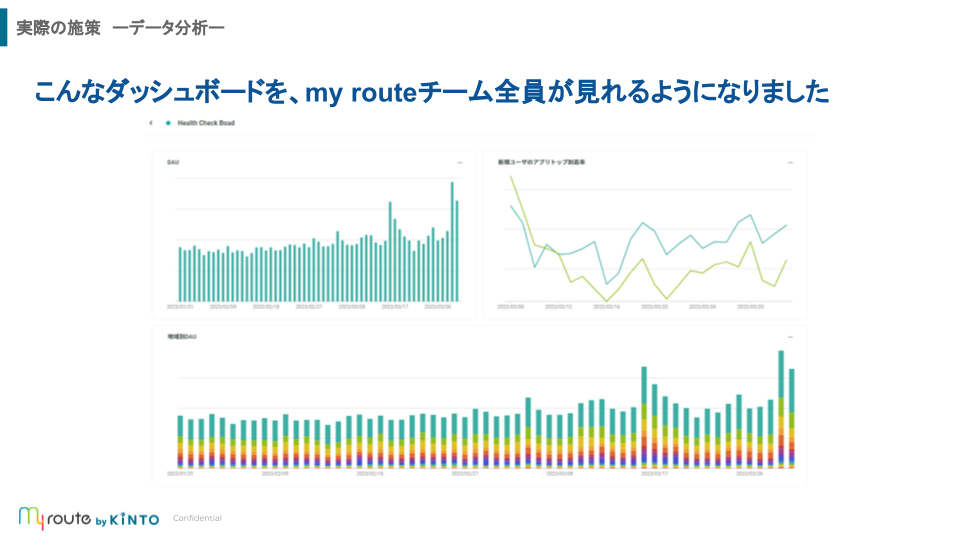The image size is (960, 540).
Task: Click the tallest stacked bar in regional DAU chart
Action: 781,410
